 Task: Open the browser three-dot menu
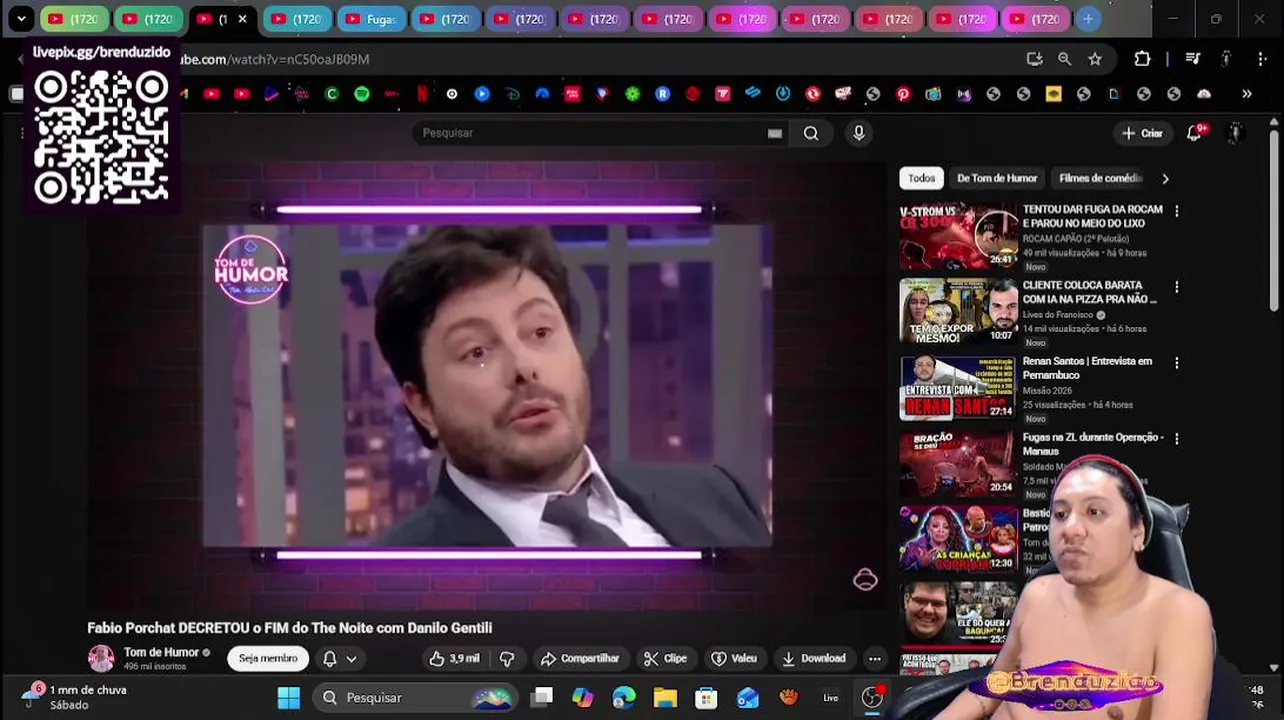1262,59
